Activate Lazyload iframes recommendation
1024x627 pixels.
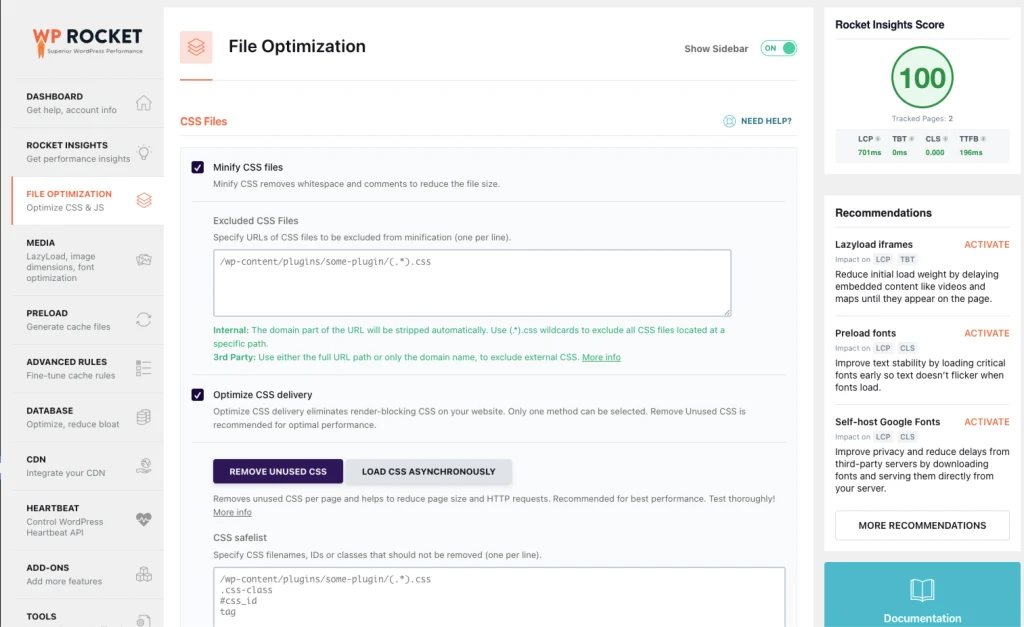pyautogui.click(x=987, y=244)
